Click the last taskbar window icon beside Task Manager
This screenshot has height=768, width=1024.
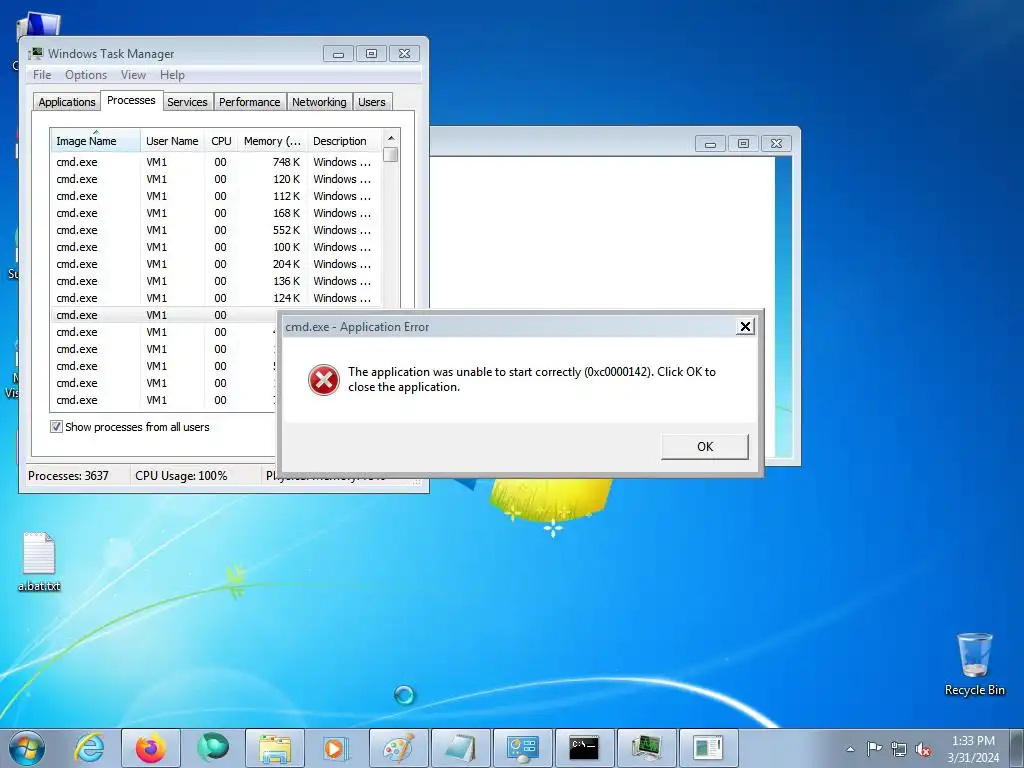coord(709,748)
